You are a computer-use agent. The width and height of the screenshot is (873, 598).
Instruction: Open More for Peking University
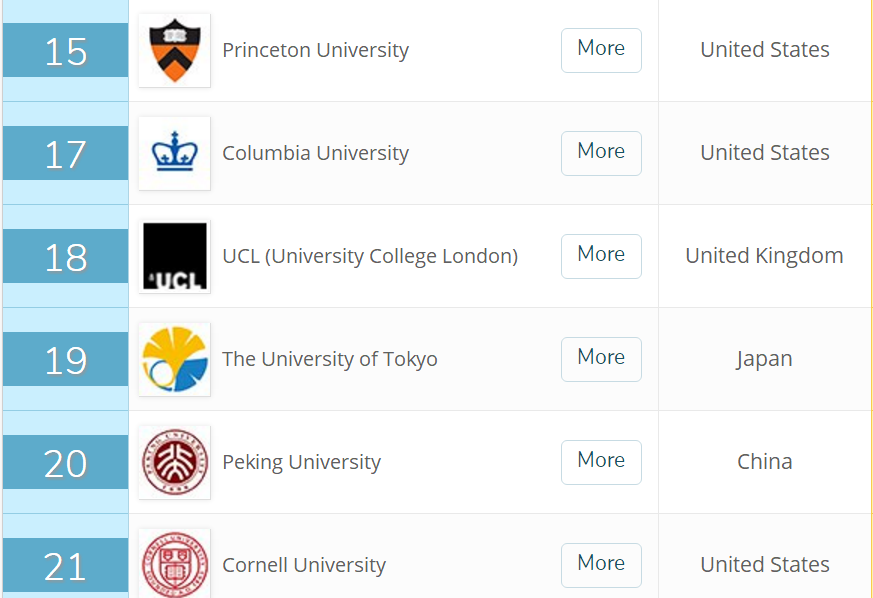(601, 462)
